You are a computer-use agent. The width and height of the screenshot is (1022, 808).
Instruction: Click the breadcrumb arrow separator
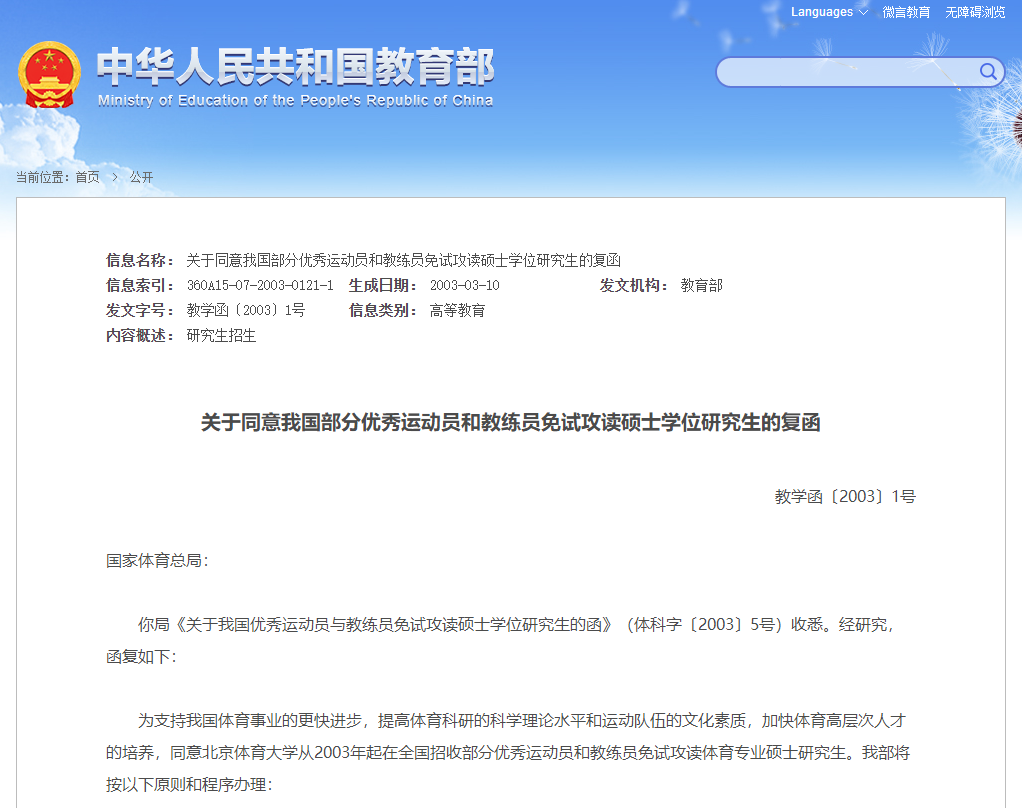(115, 177)
